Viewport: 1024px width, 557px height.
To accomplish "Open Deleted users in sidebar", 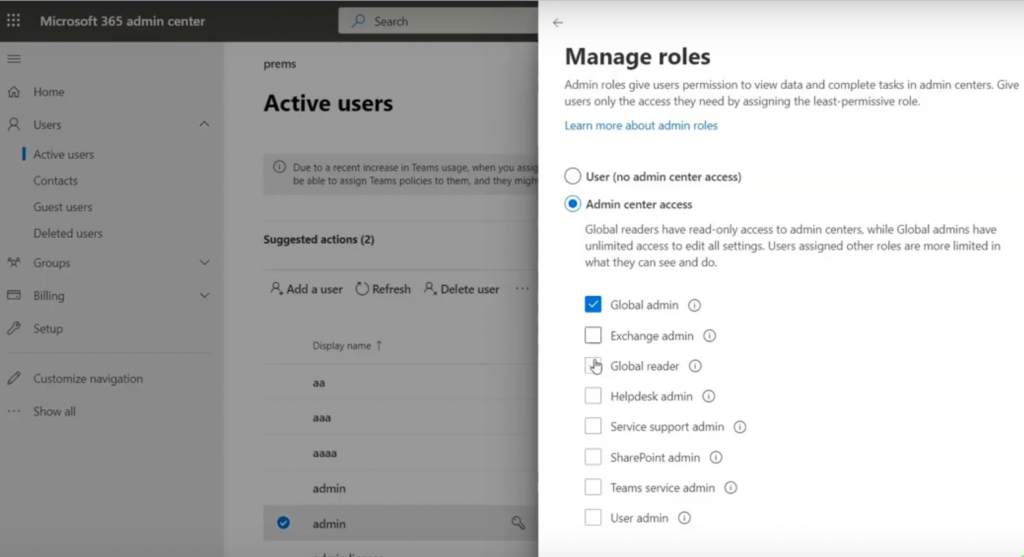I will click(68, 233).
